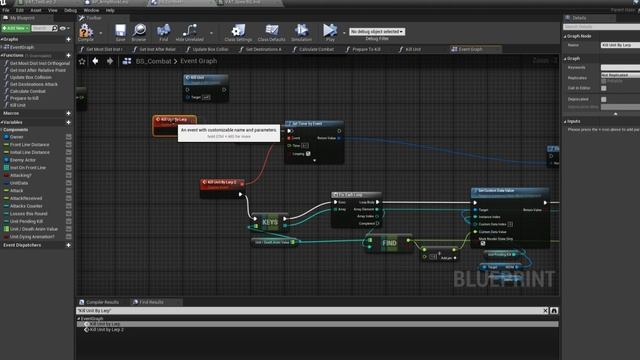Open the debug object selector dropdown

coord(377,31)
